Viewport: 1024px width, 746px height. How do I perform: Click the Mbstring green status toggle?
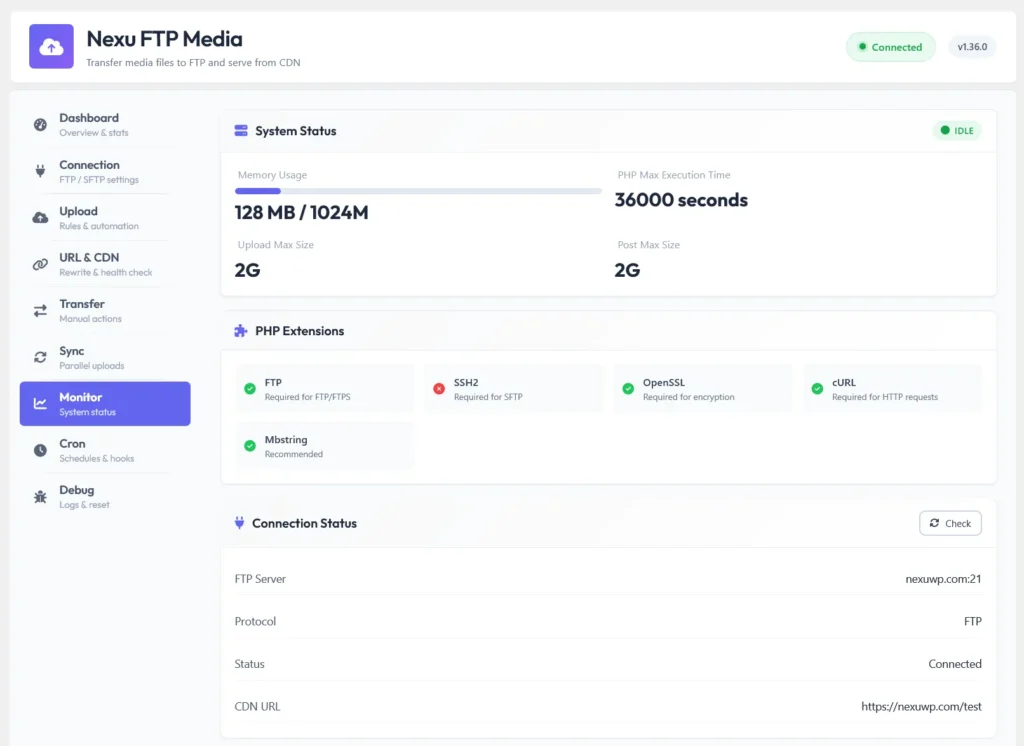click(x=249, y=445)
